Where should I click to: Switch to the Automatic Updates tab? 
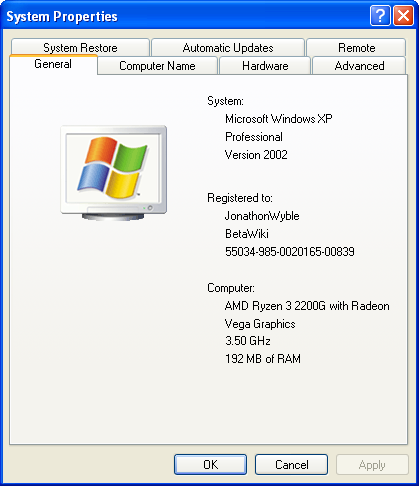click(x=228, y=48)
